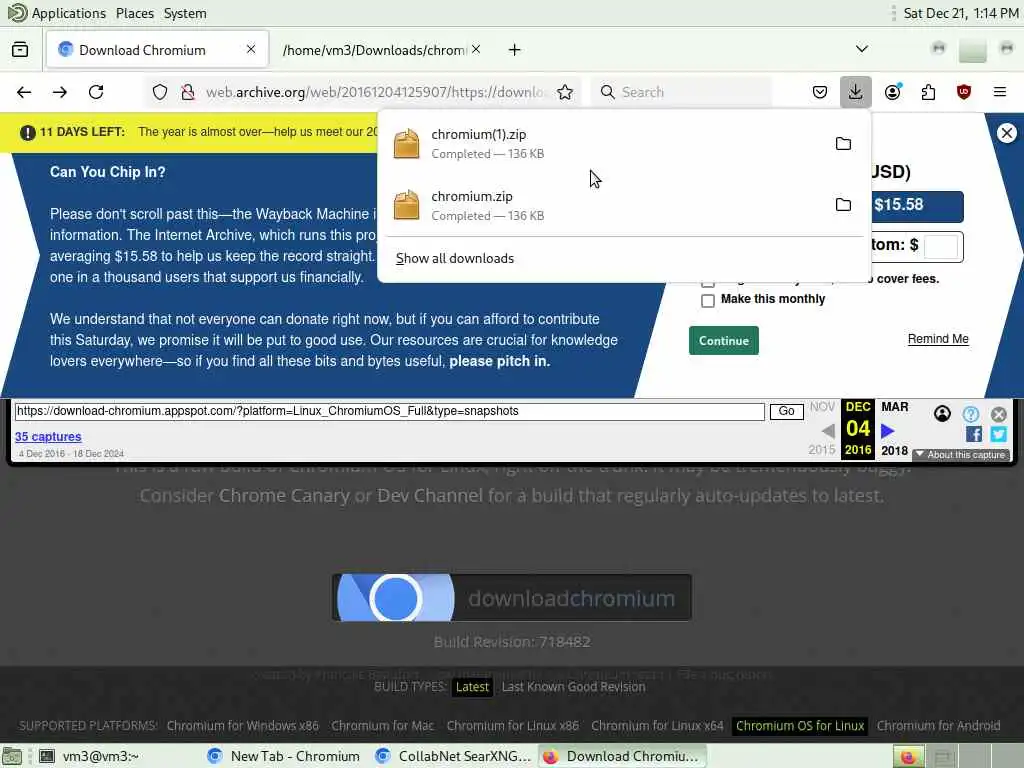Viewport: 1024px width, 768px height.
Task: Switch to the Download Chromium tab
Action: pos(157,50)
